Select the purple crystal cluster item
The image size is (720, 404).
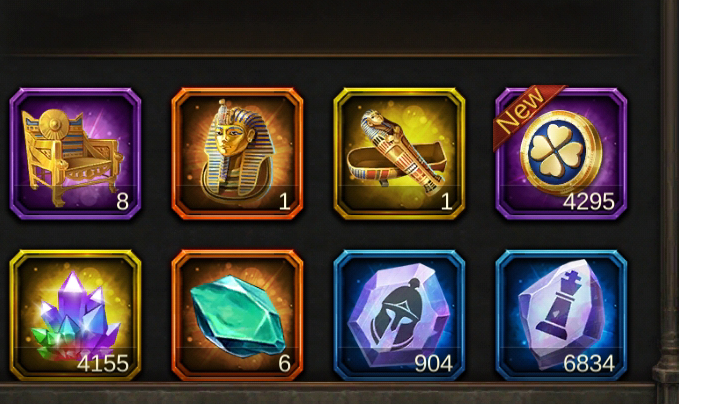(x=75, y=315)
